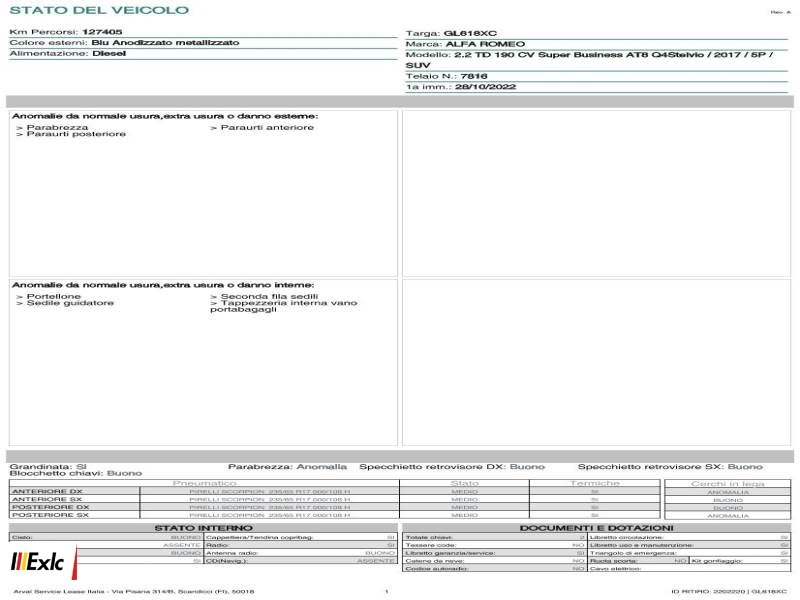Click the Portellone interior anomaly entry
The image size is (800, 600).
48,296
